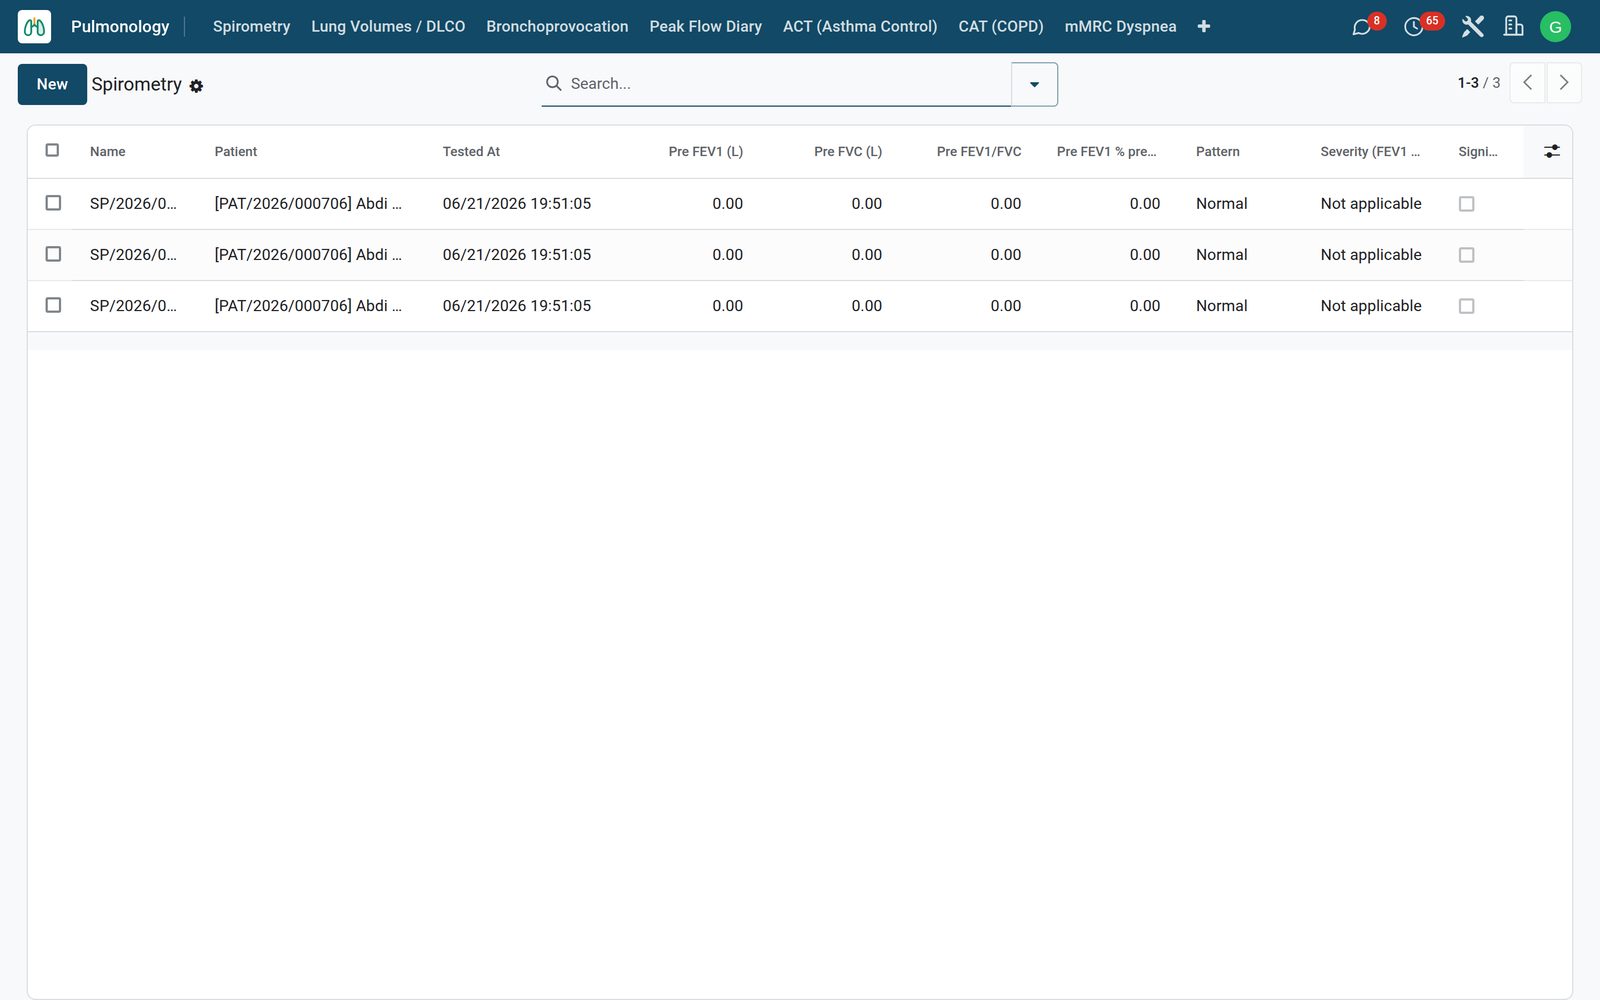Open the activities clock icon
1600x1000 pixels.
click(1413, 27)
